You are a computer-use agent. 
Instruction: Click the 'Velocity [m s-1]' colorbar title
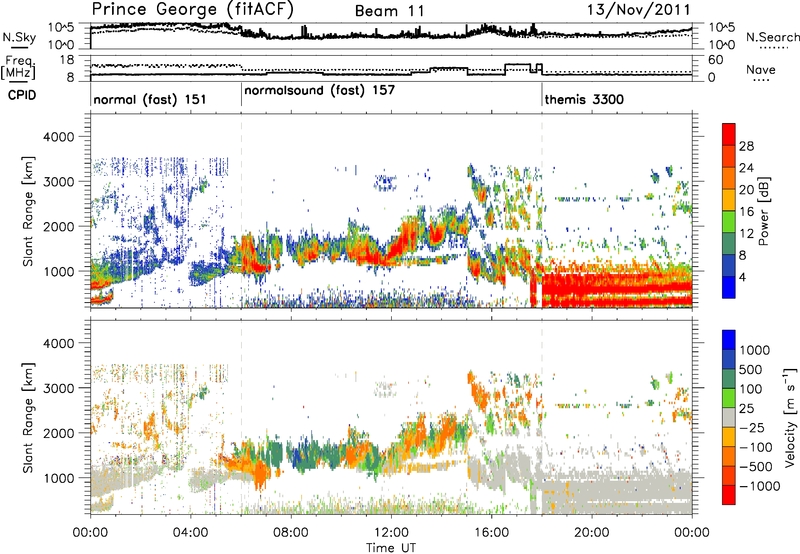[x=790, y=417]
